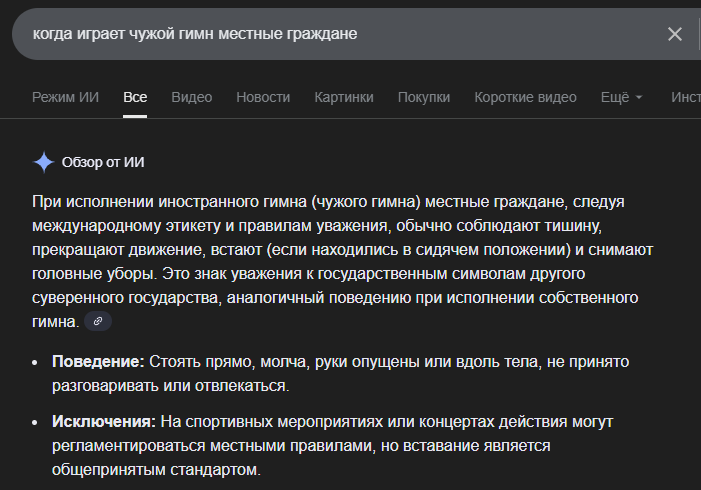Viewport: 701px width, 490px height.
Task: Open the Видео tab
Action: click(x=192, y=97)
